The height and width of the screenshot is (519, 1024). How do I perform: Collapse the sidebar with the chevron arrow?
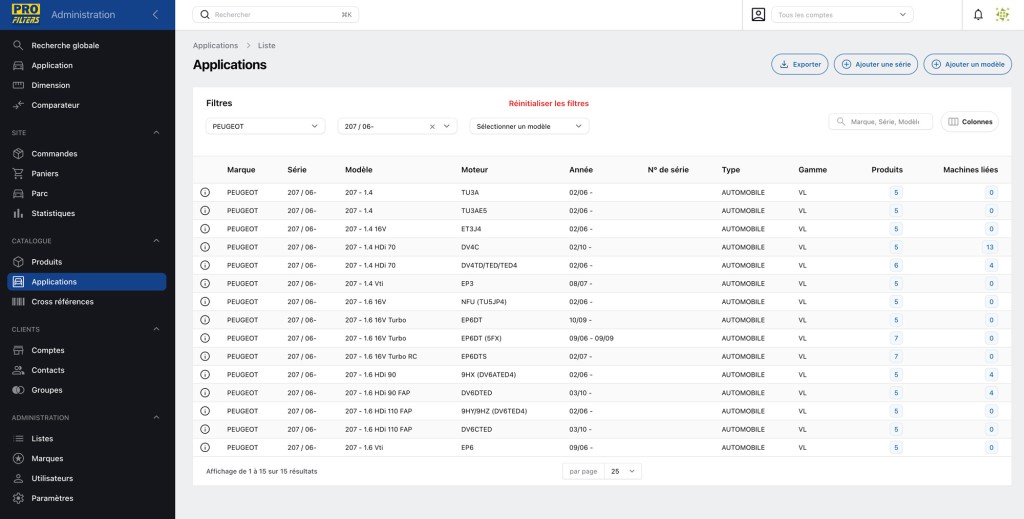point(155,15)
